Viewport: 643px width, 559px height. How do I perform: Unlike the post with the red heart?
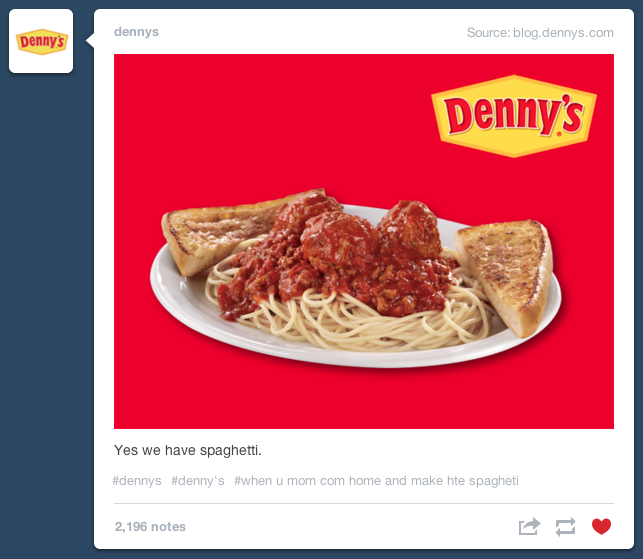[602, 526]
